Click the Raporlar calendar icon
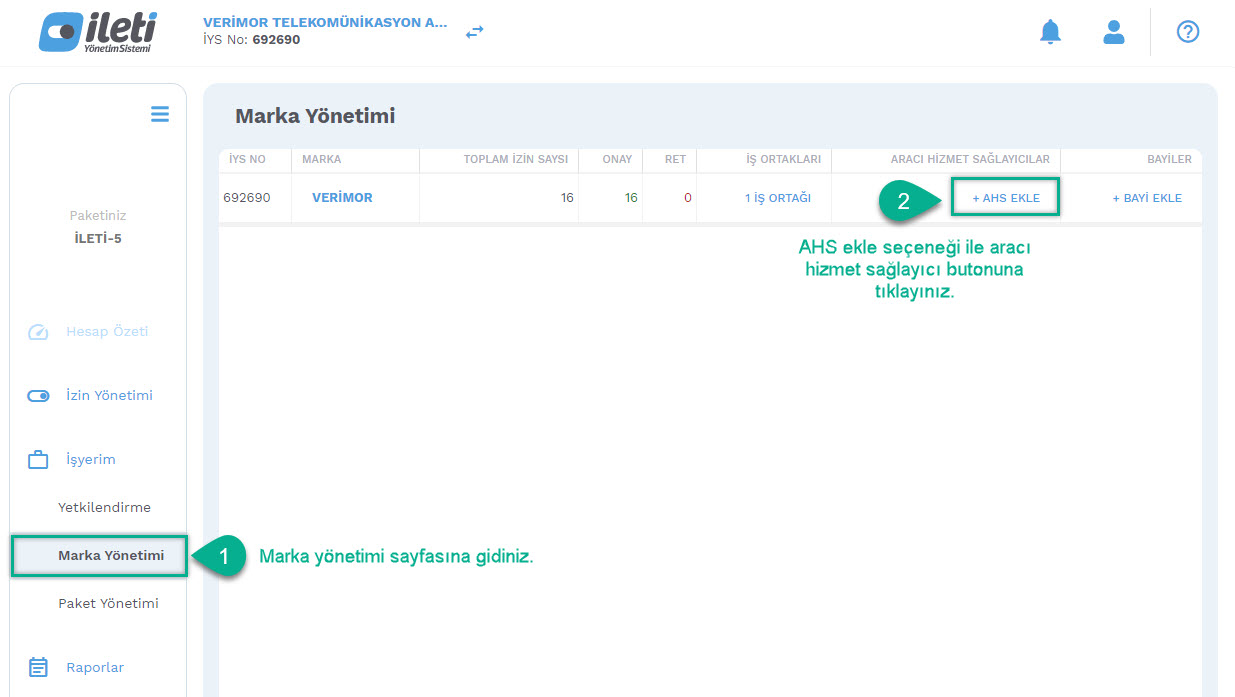Viewport: 1235px width, 697px height. [38, 667]
